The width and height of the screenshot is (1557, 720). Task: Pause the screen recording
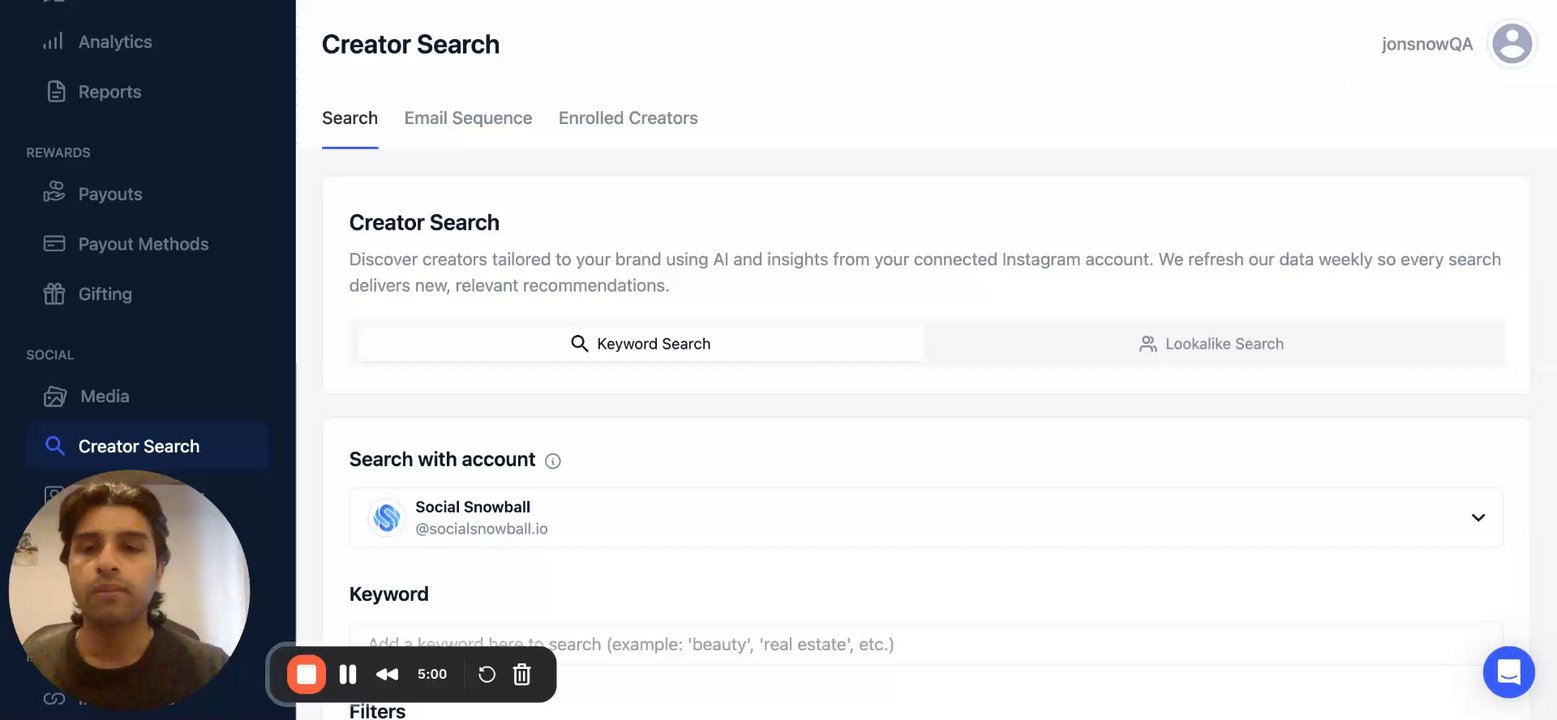348,674
